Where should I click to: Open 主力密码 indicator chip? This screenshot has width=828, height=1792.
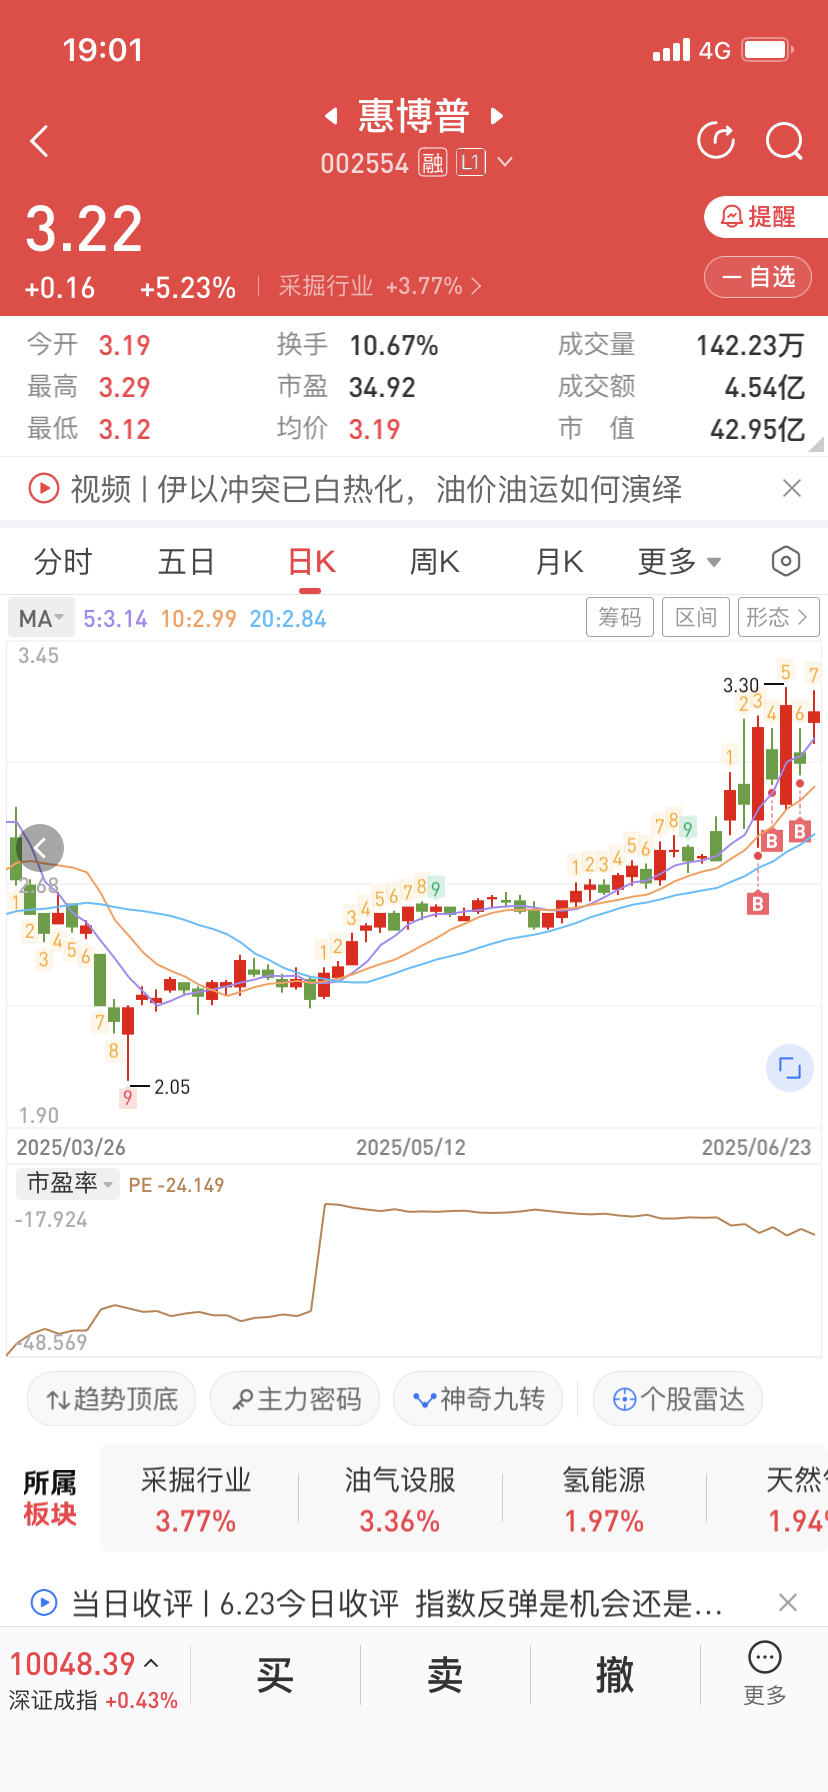pos(295,1399)
